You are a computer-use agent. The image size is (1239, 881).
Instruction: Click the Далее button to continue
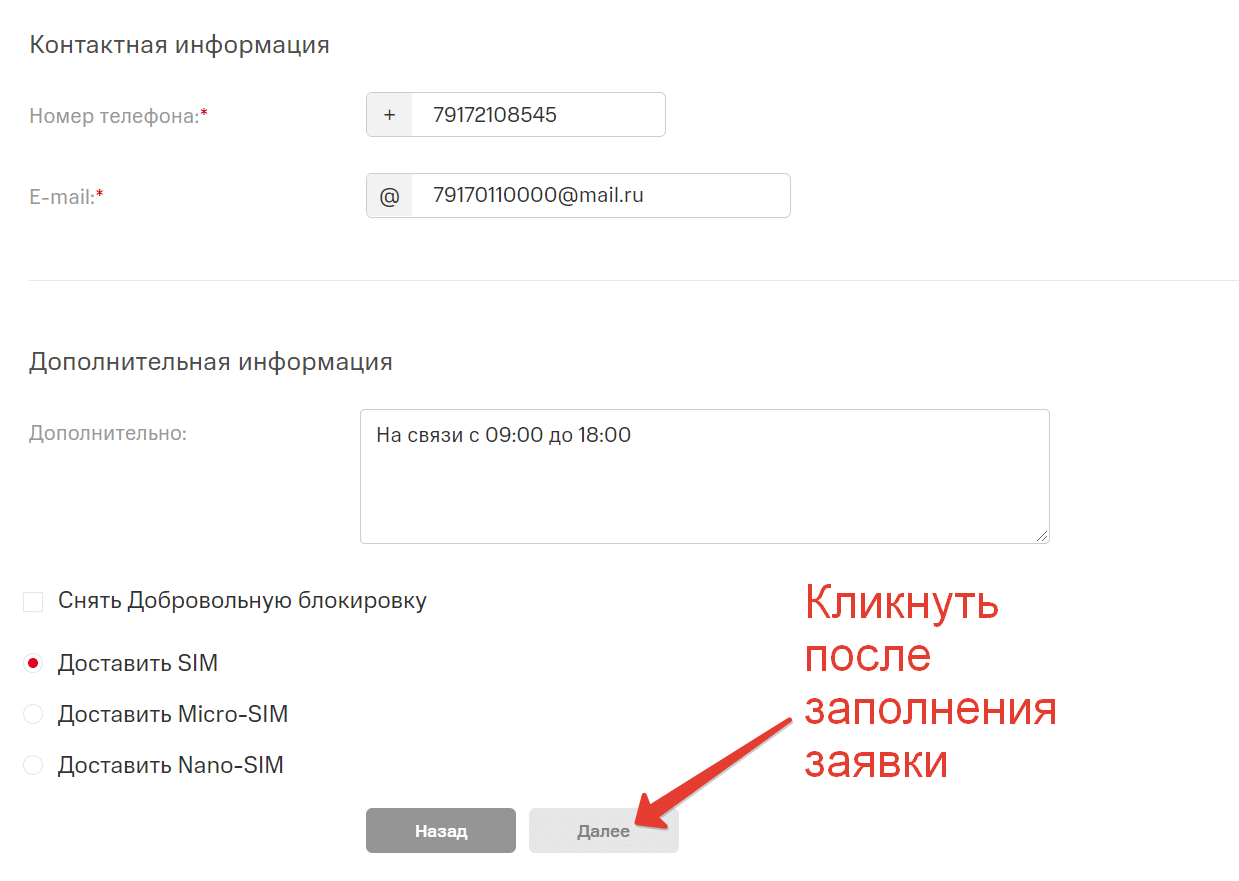[603, 831]
